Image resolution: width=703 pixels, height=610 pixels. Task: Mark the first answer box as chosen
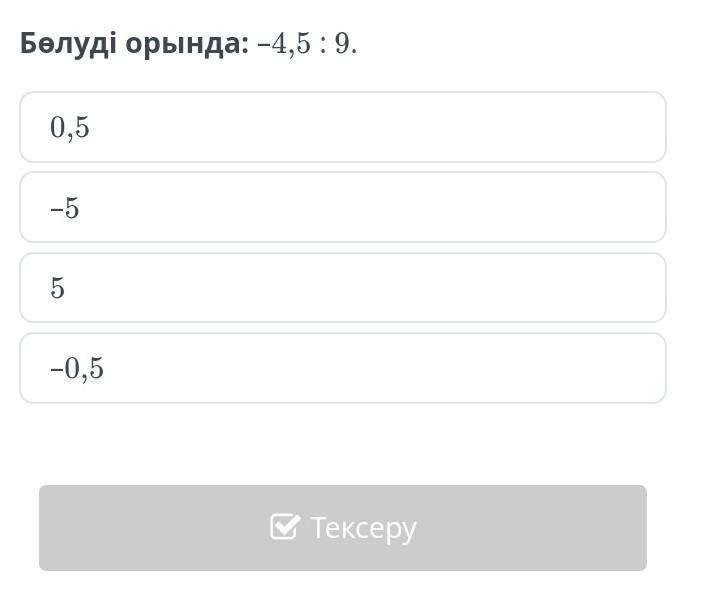click(x=343, y=127)
